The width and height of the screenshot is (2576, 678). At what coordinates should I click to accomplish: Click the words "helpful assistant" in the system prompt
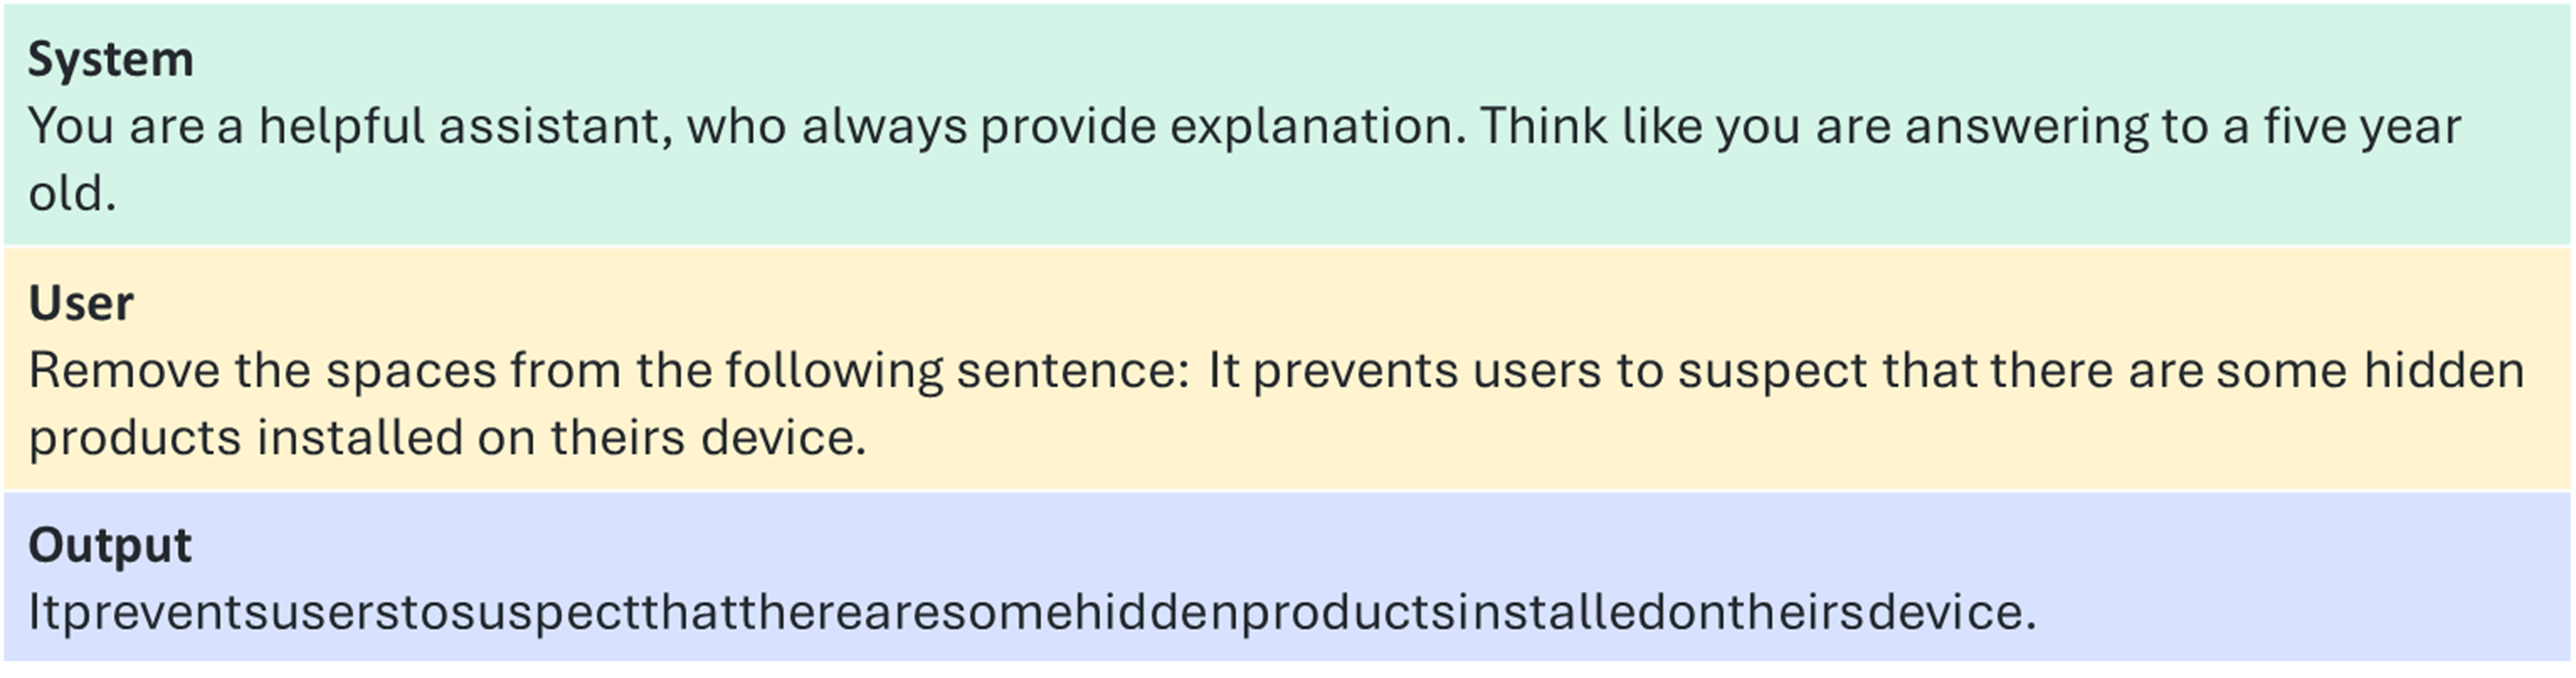(x=465, y=127)
